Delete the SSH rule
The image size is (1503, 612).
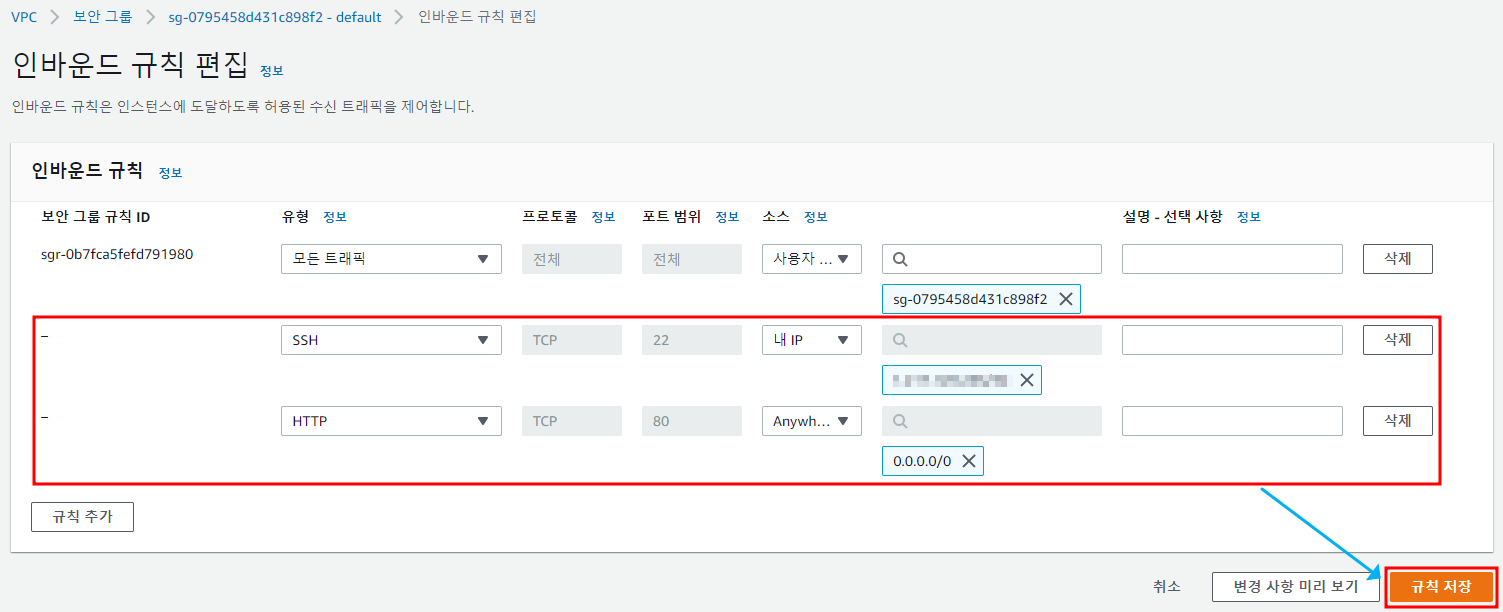point(1397,340)
